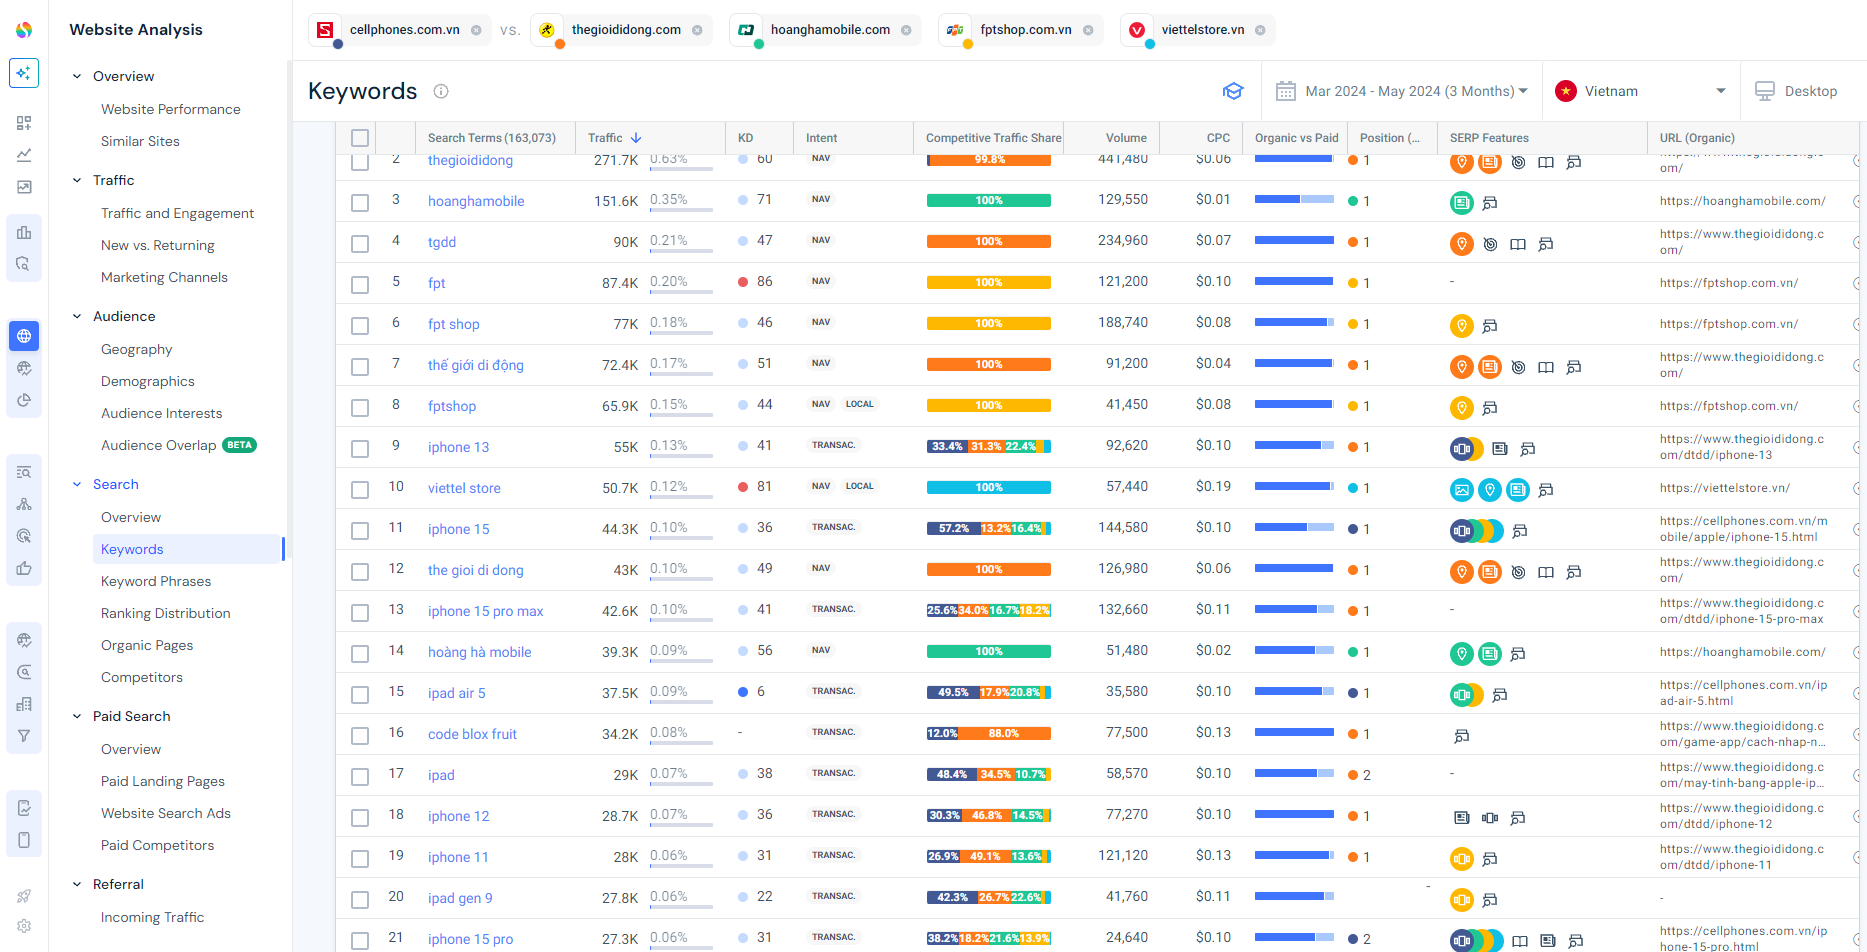This screenshot has width=1867, height=952.
Task: Toggle the select-all checkbox in table header
Action: (360, 138)
